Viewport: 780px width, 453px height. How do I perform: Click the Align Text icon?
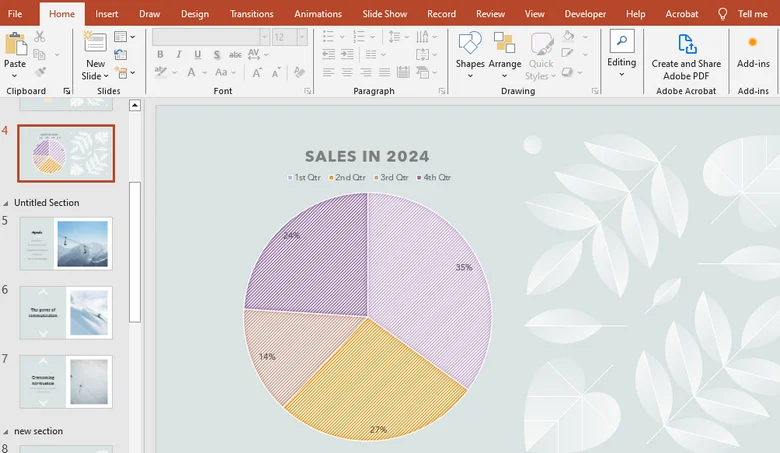click(422, 54)
